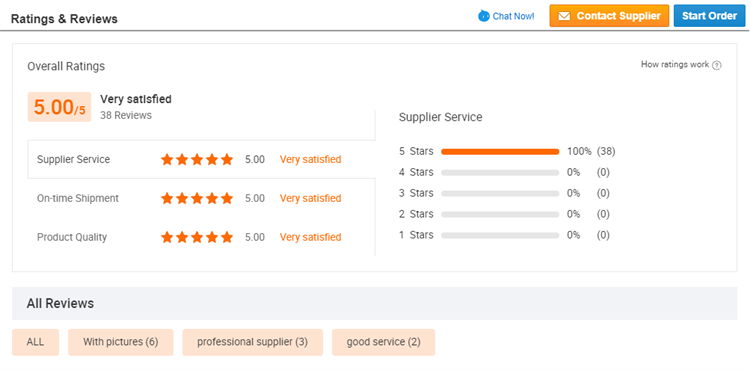750x370 pixels.
Task: Click the Supplier Service star rating icons
Action: click(x=197, y=160)
